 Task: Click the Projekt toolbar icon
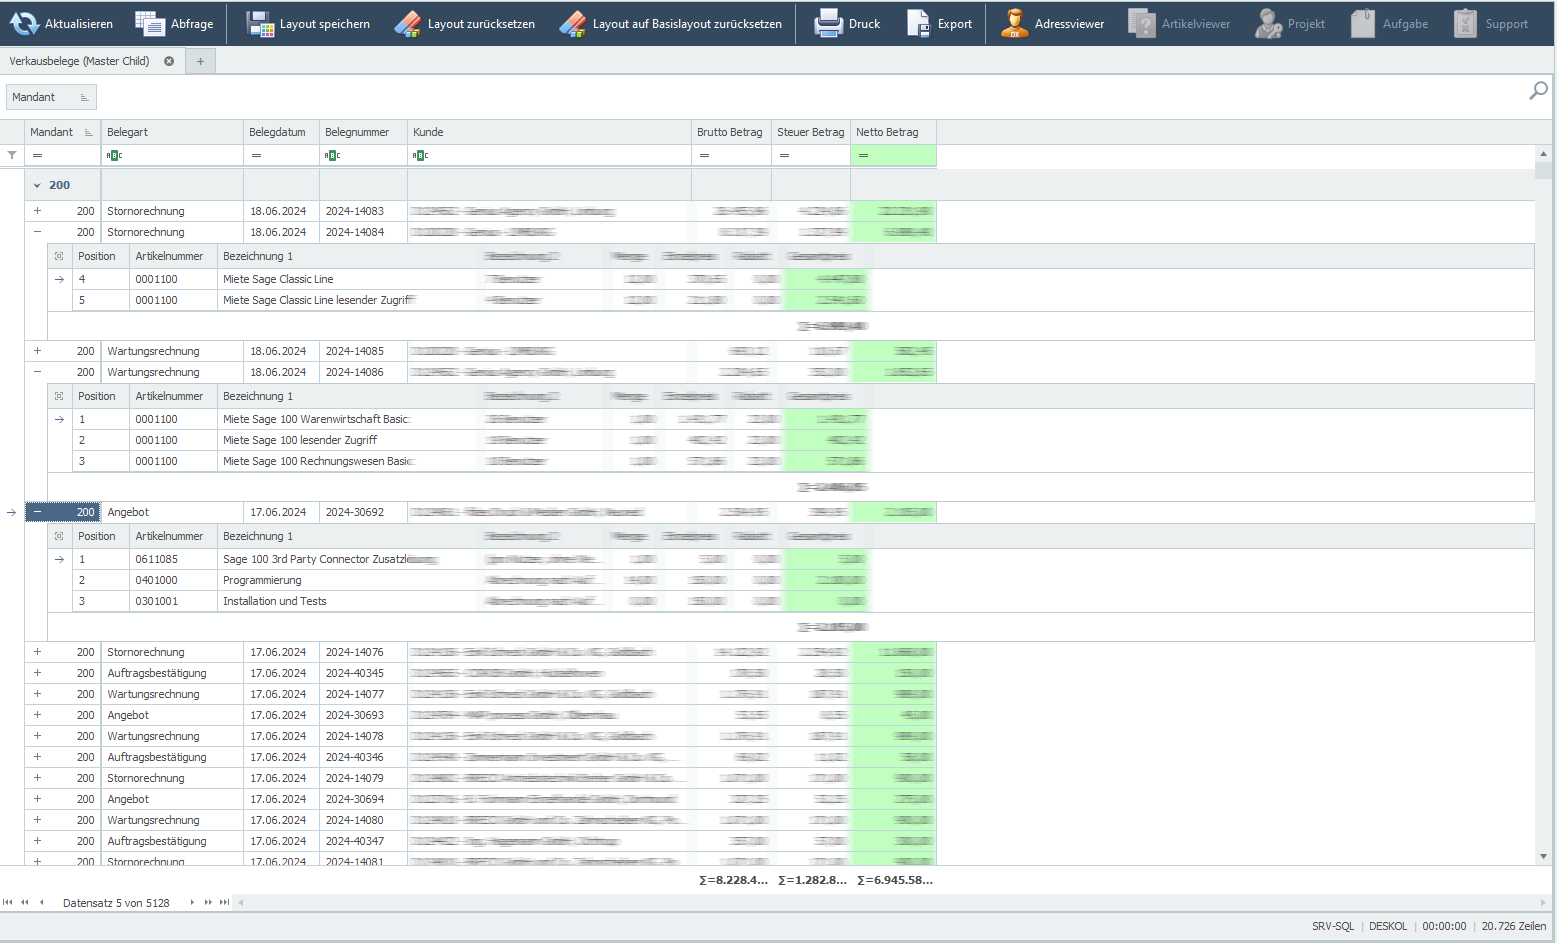pos(1269,23)
